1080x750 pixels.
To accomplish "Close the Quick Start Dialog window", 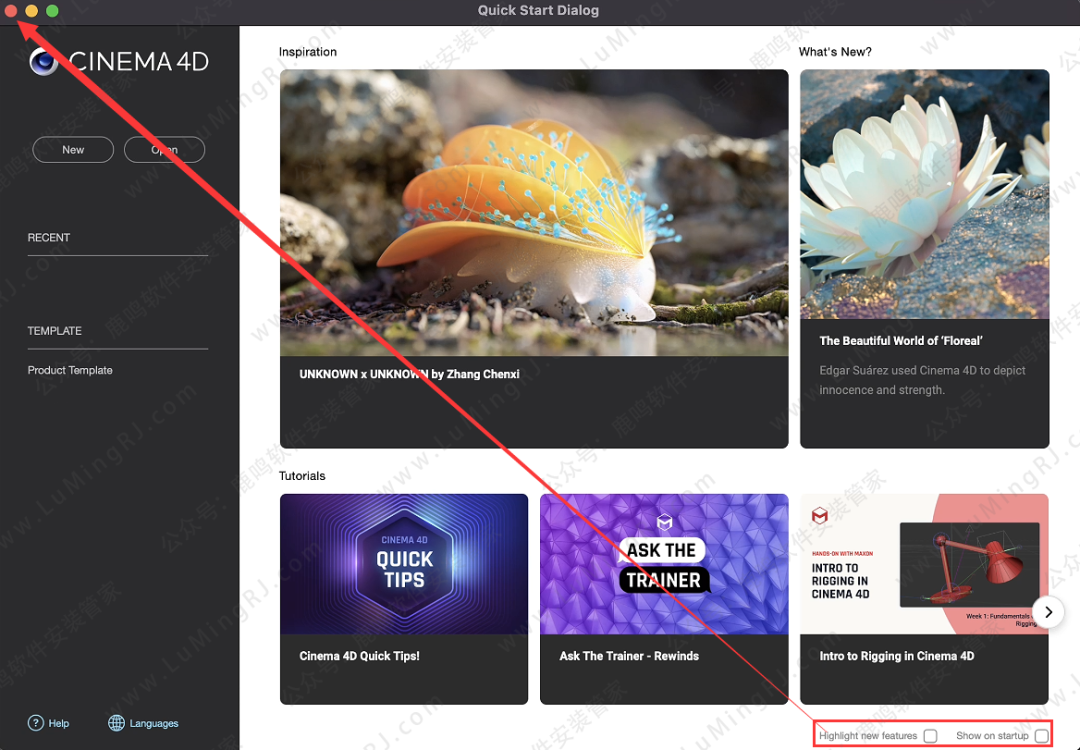I will (11, 11).
